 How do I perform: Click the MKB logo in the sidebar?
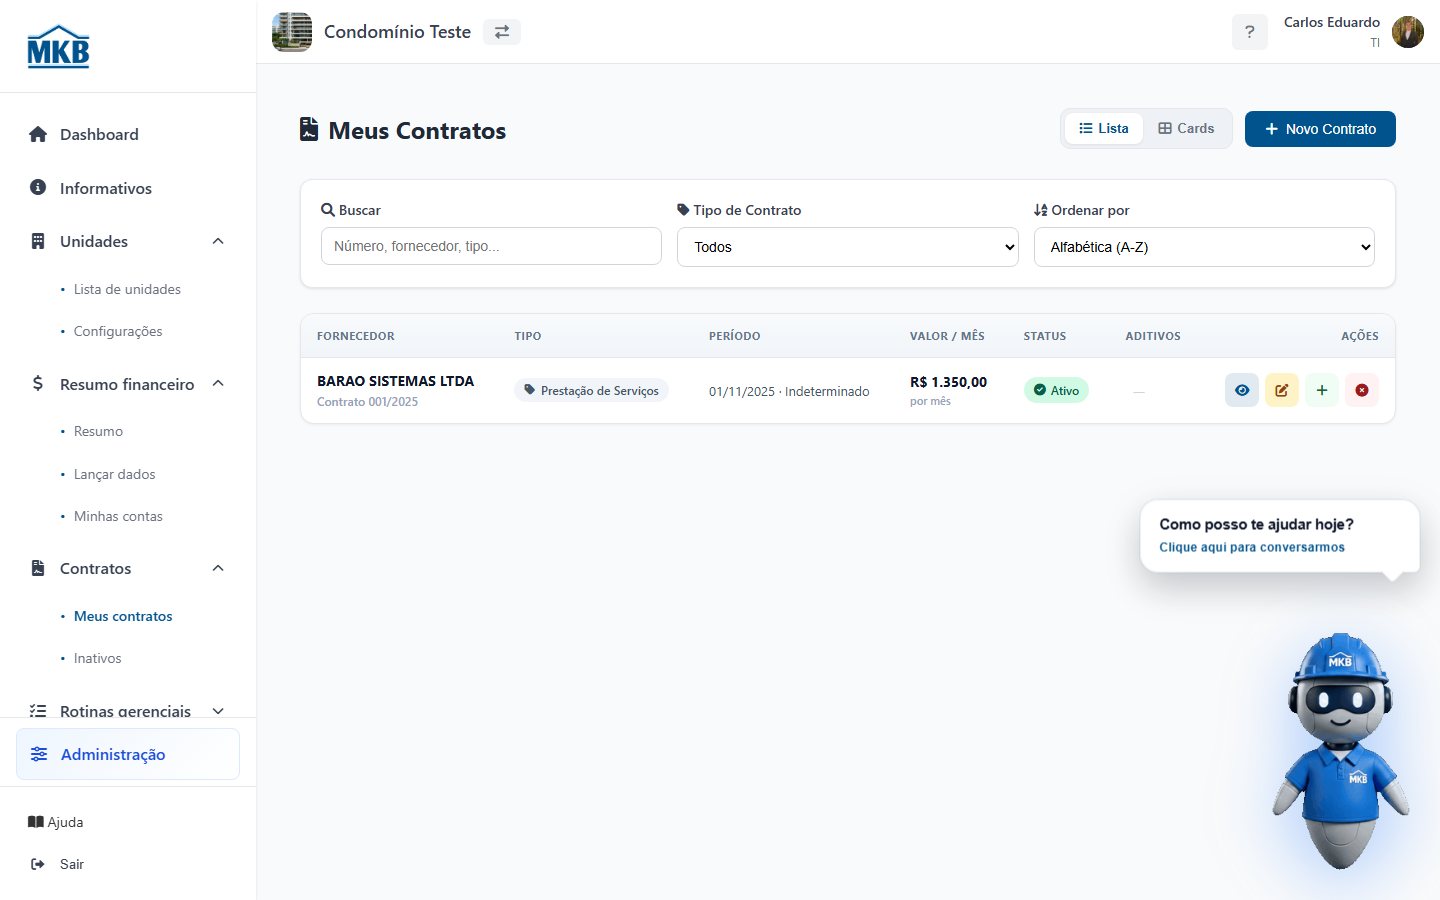[x=58, y=46]
